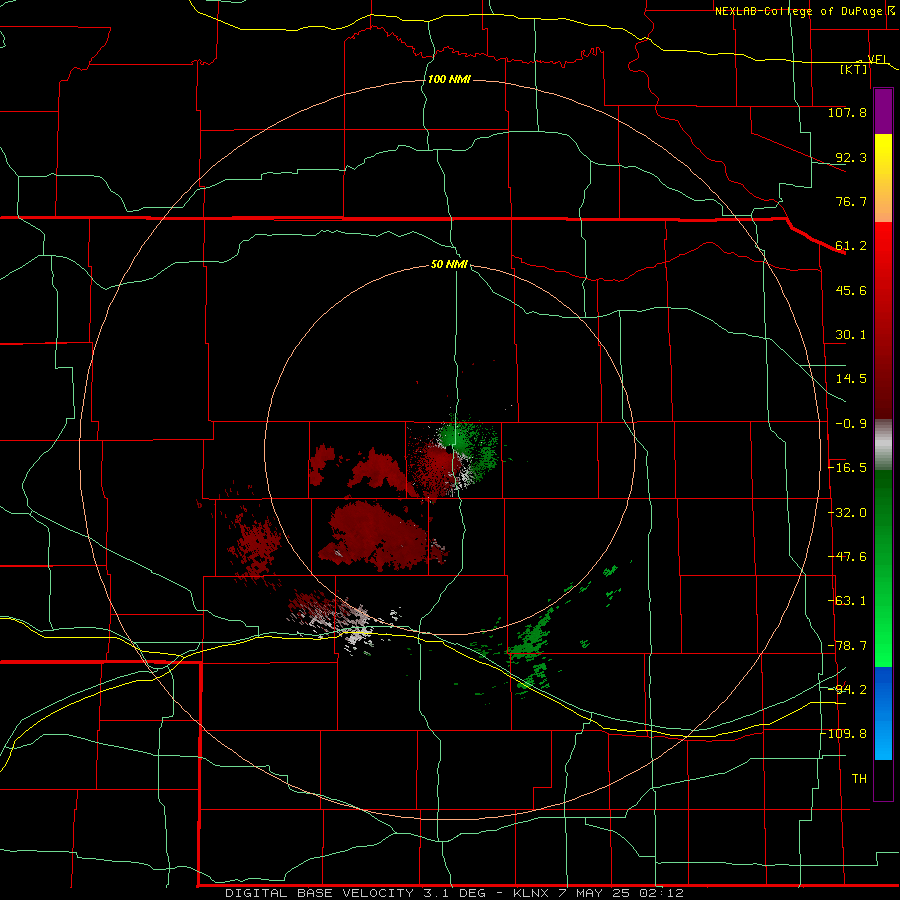Click the -16.5 scale value

click(847, 468)
